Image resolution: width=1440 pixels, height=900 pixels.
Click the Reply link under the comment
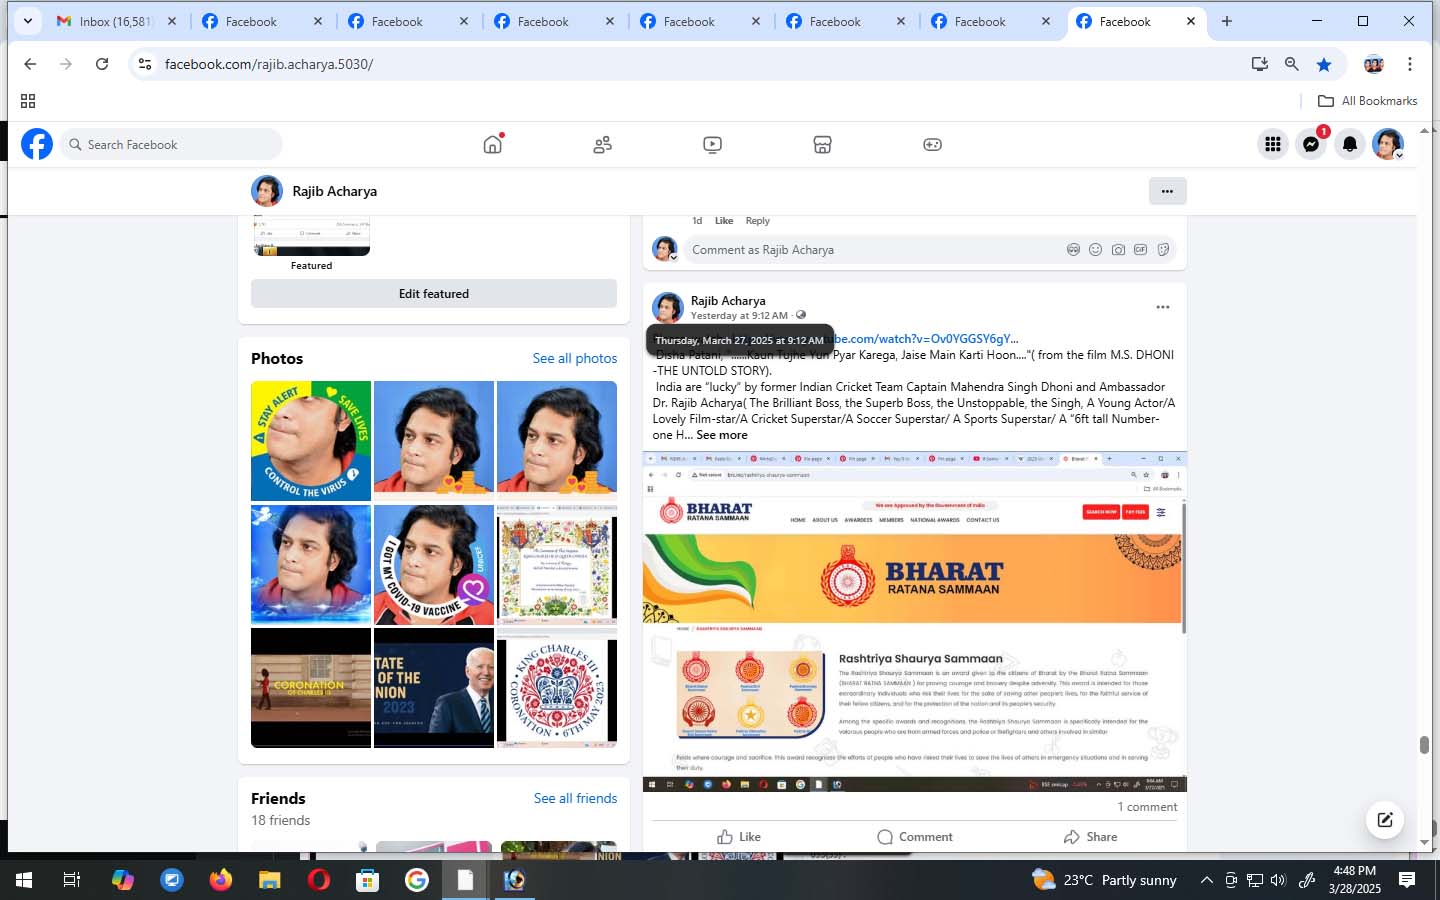click(x=757, y=221)
